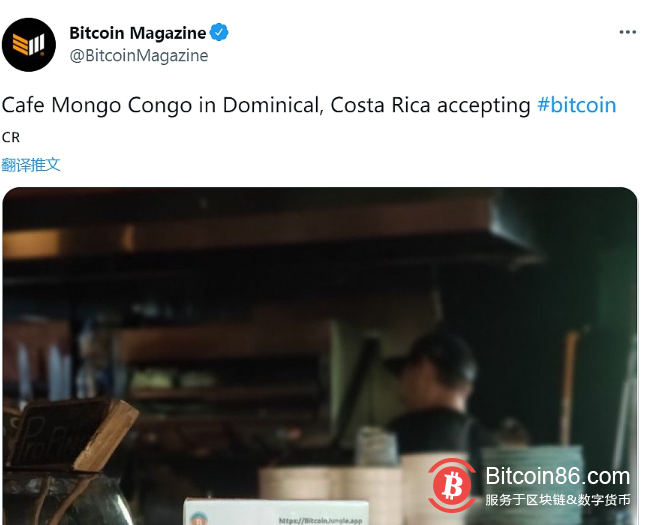The width and height of the screenshot is (646, 525).
Task: Click the stack of teal plates
Action: click(533, 480)
